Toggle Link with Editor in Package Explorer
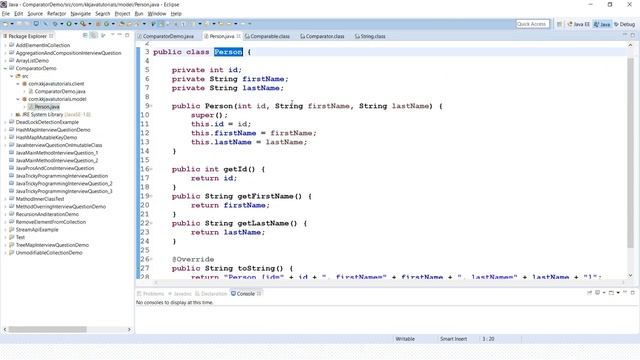The image size is (640, 360). click(94, 36)
